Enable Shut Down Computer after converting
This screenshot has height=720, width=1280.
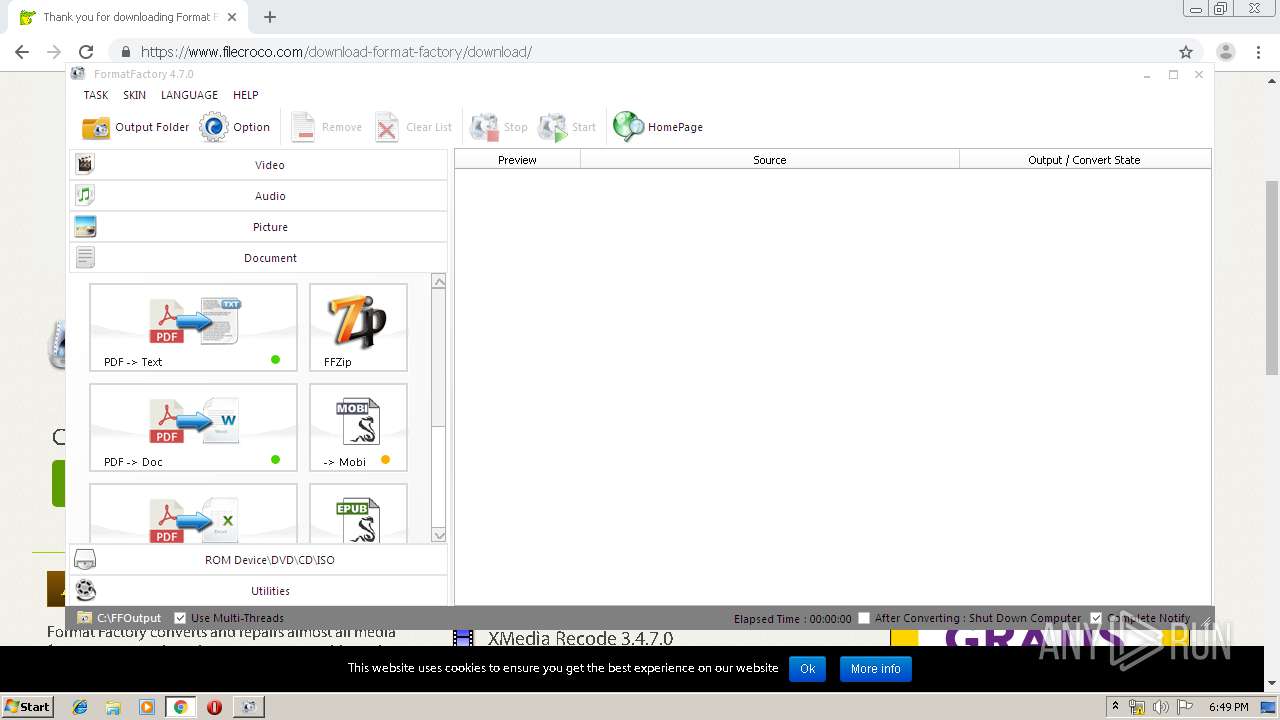click(864, 618)
